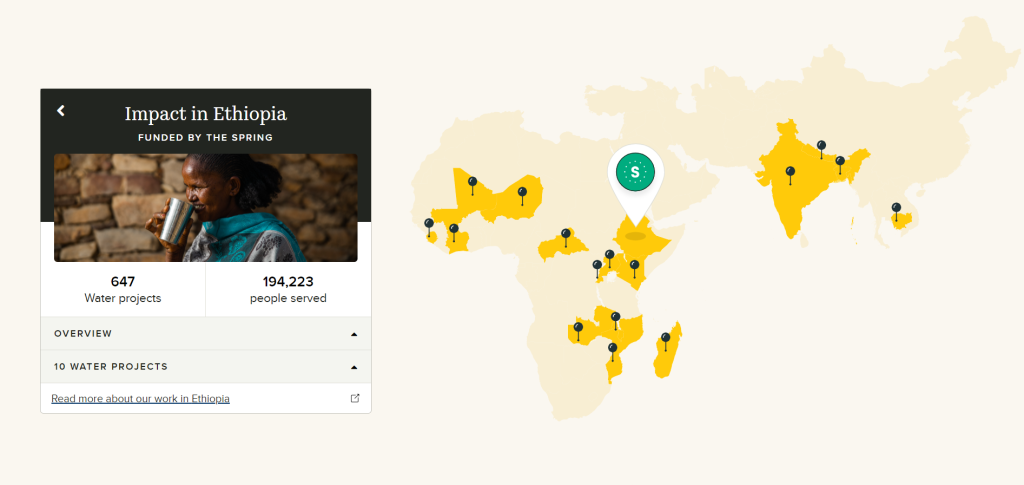Select the Côte d'Ivoire map pin
Viewport: 1024px width, 485px height.
pyautogui.click(x=453, y=231)
